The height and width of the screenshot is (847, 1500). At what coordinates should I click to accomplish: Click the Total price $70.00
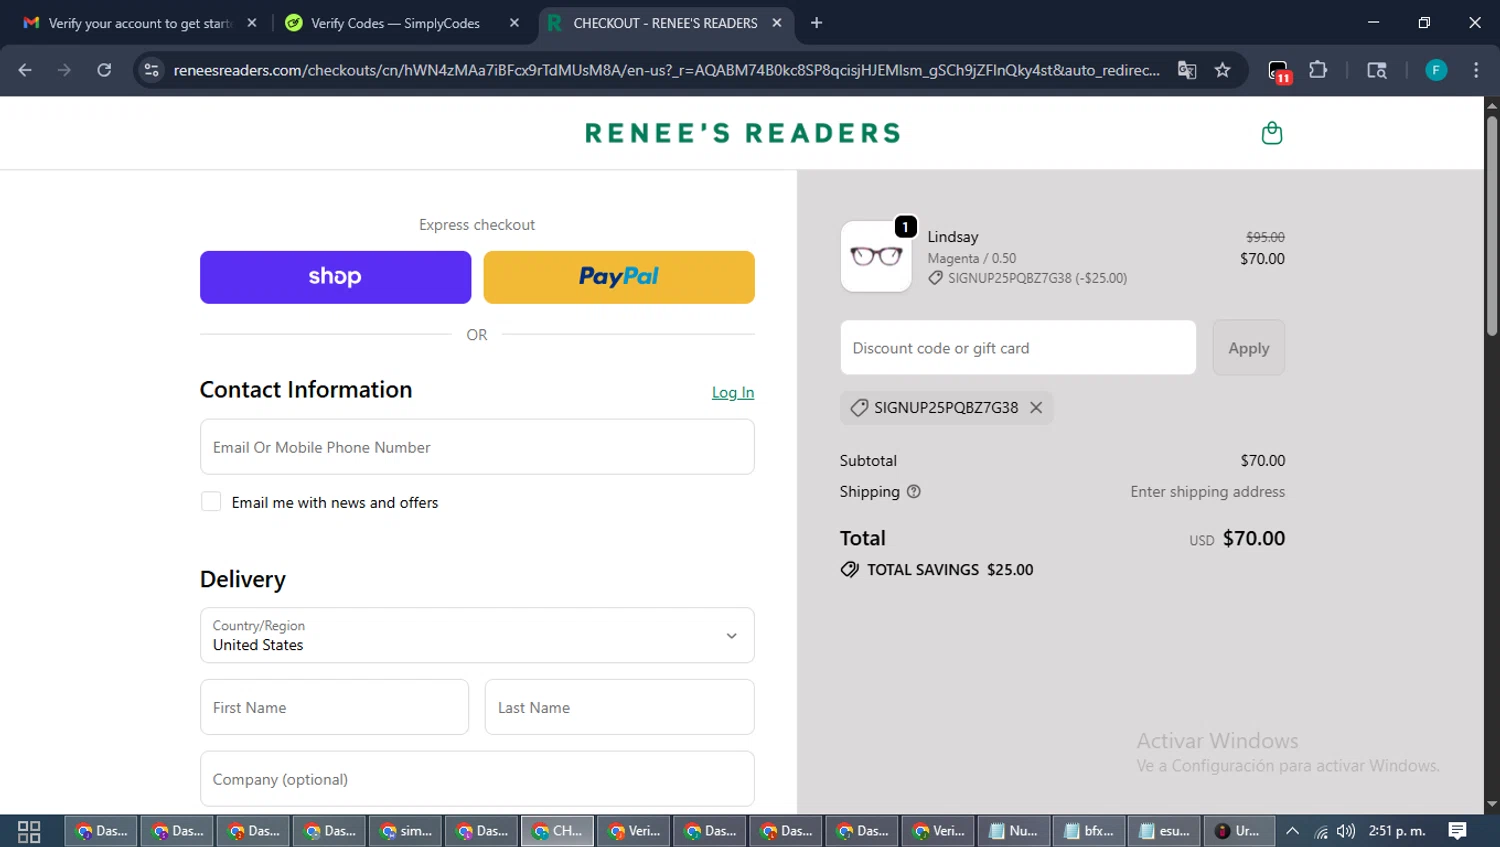pyautogui.click(x=1254, y=538)
